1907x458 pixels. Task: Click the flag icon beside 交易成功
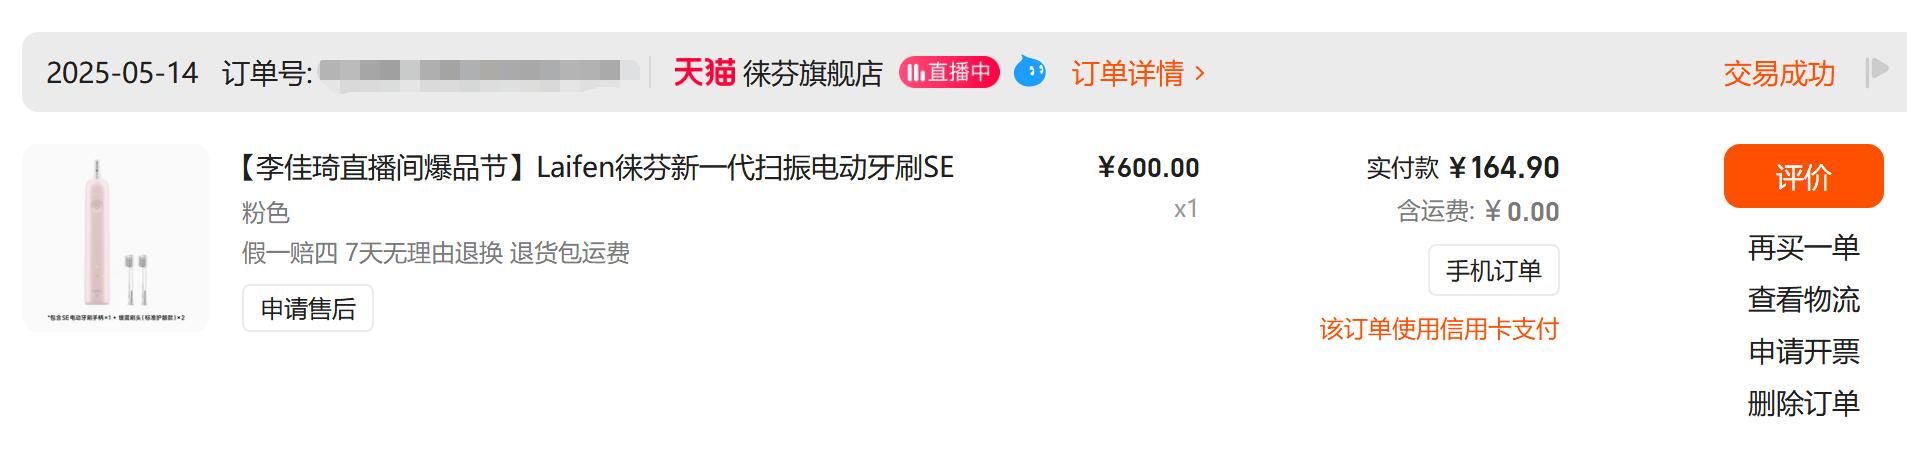1877,72
